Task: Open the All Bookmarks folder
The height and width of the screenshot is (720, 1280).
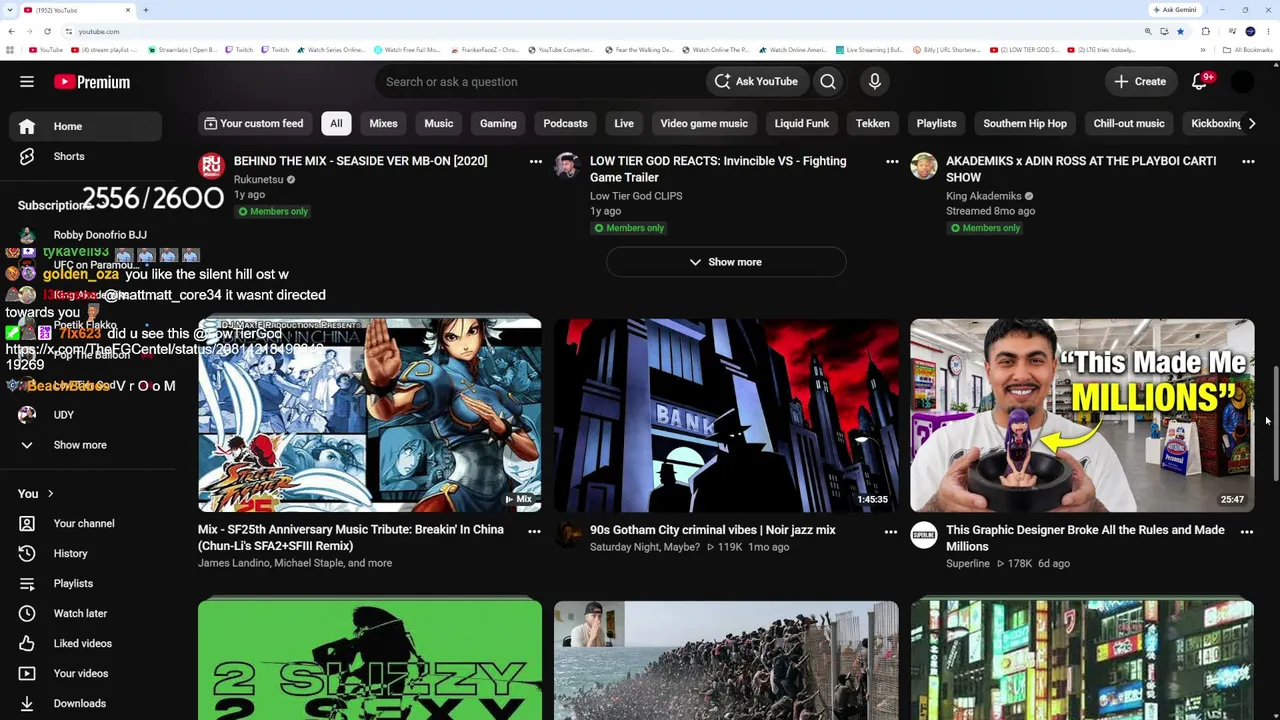Action: (x=1248, y=50)
